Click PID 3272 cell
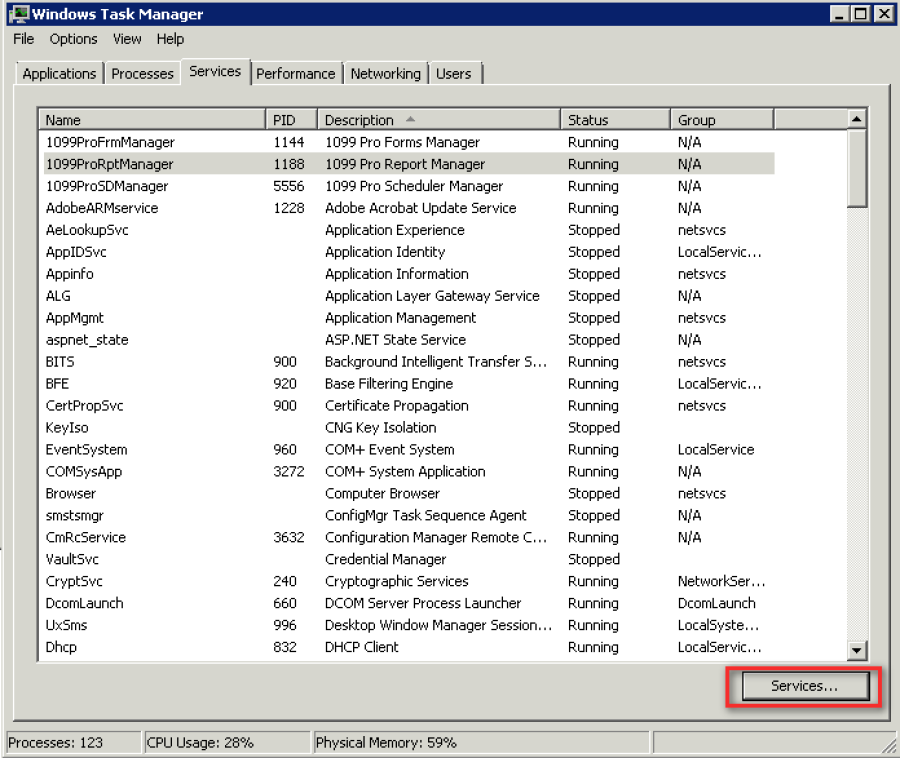900x758 pixels. [x=289, y=471]
